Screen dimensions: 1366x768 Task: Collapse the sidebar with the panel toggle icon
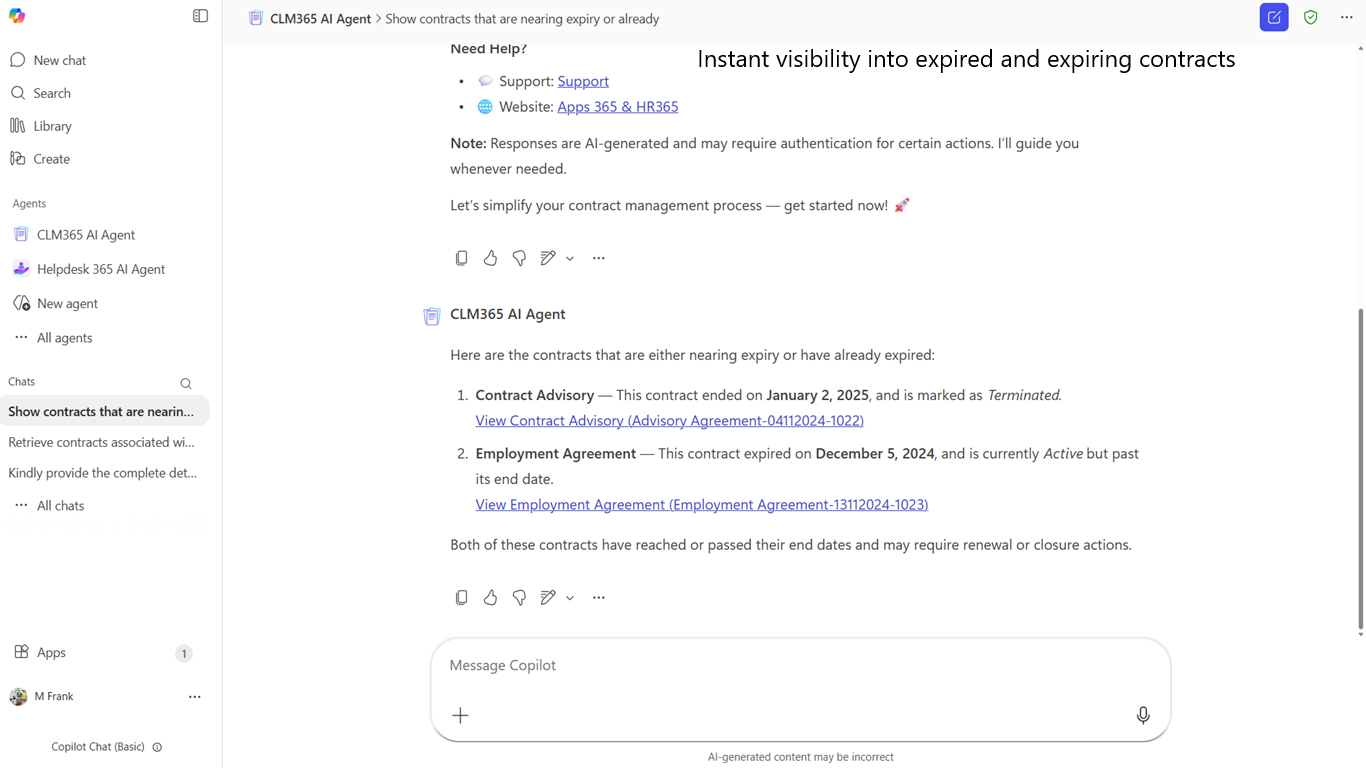[200, 16]
